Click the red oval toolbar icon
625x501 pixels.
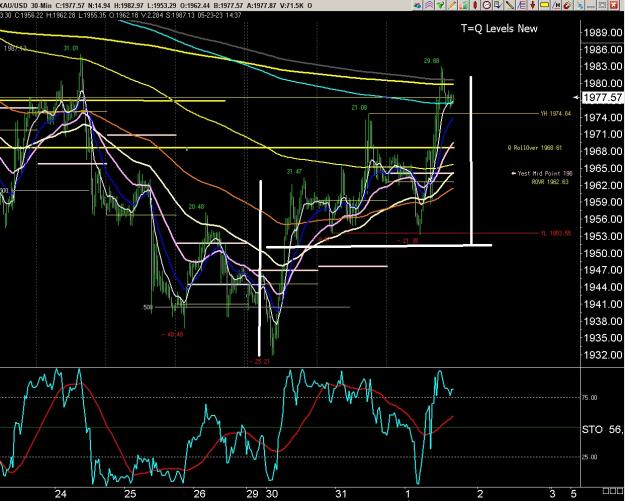coord(475,5)
